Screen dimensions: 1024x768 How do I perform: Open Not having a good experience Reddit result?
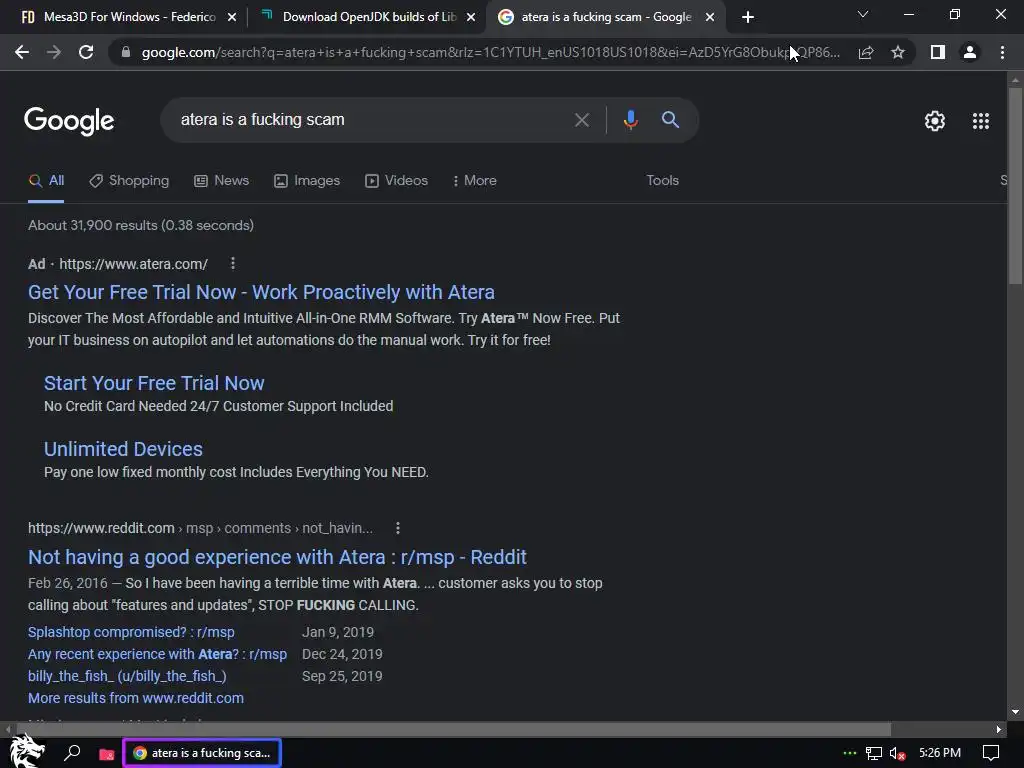[x=277, y=557]
